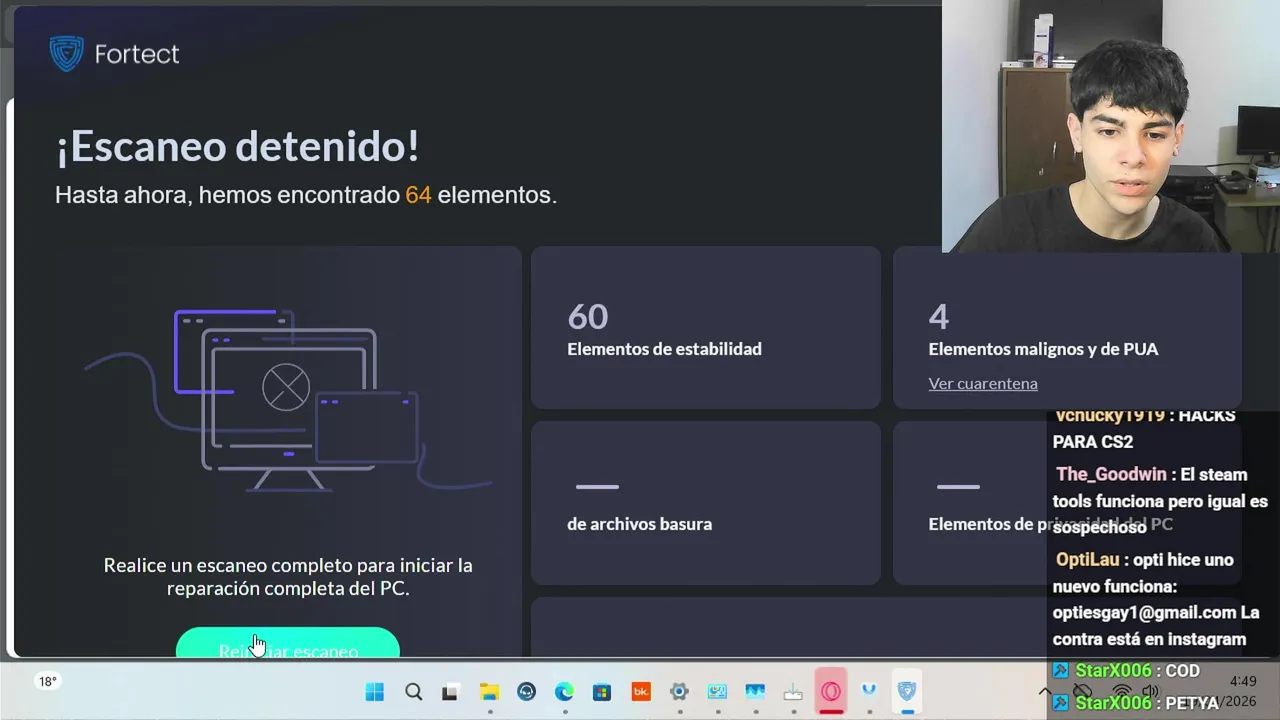The width and height of the screenshot is (1280, 720).
Task: Open the Settings gear on the taskbar
Action: (679, 691)
